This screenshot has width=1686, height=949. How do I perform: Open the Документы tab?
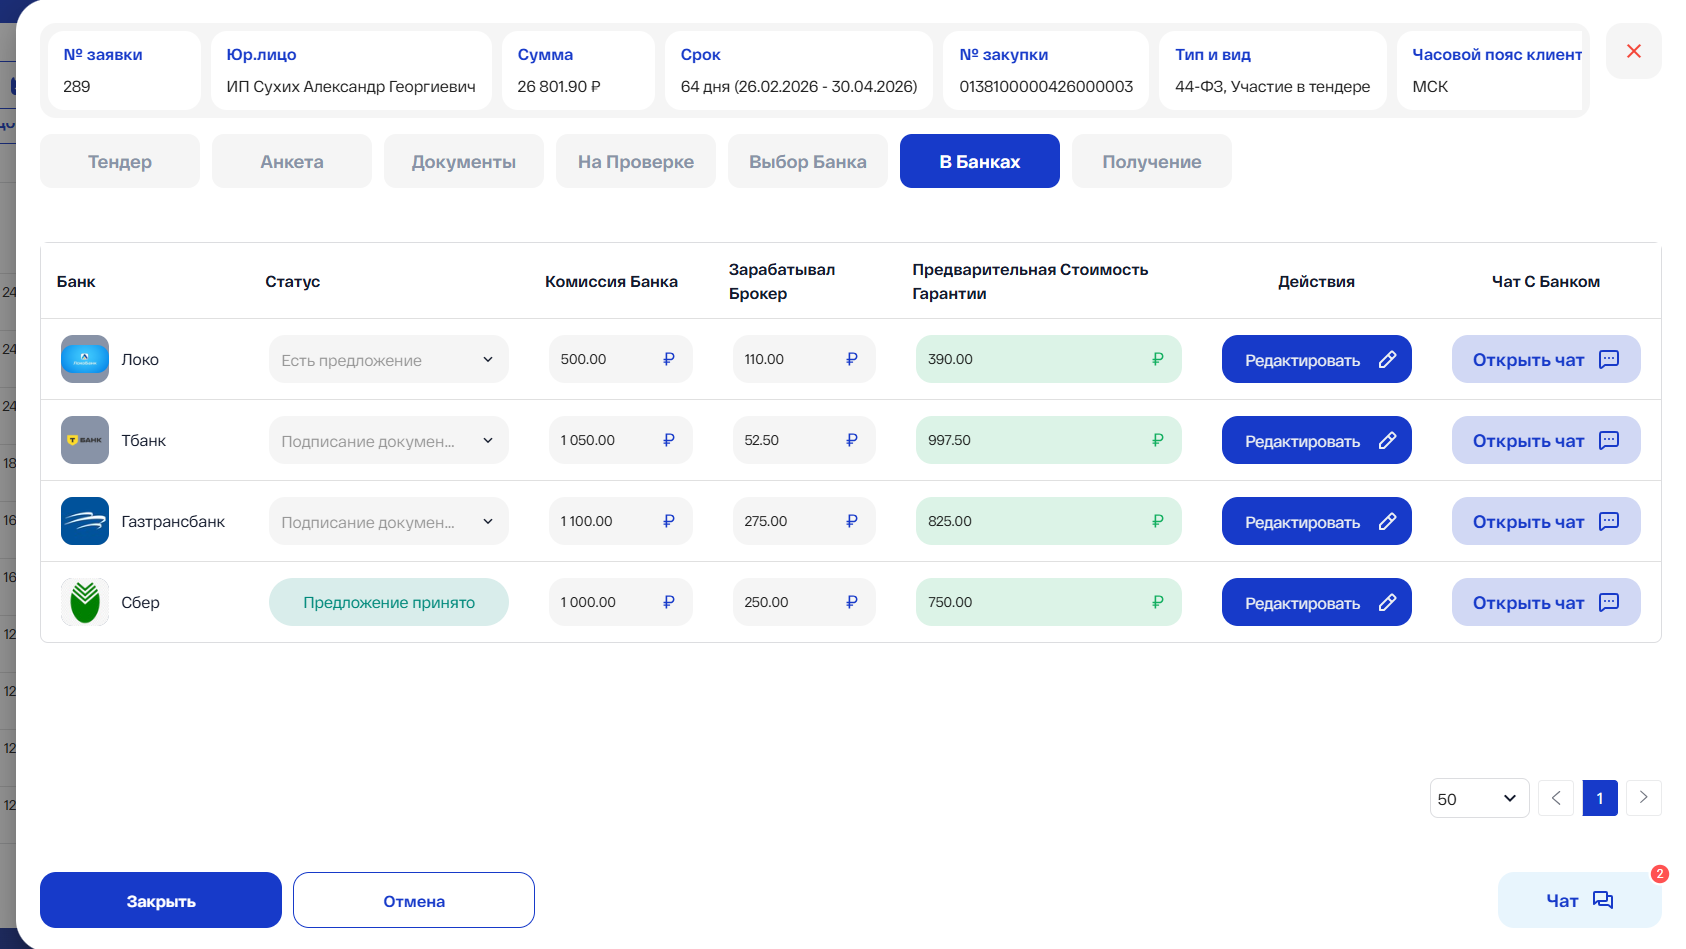click(x=464, y=161)
